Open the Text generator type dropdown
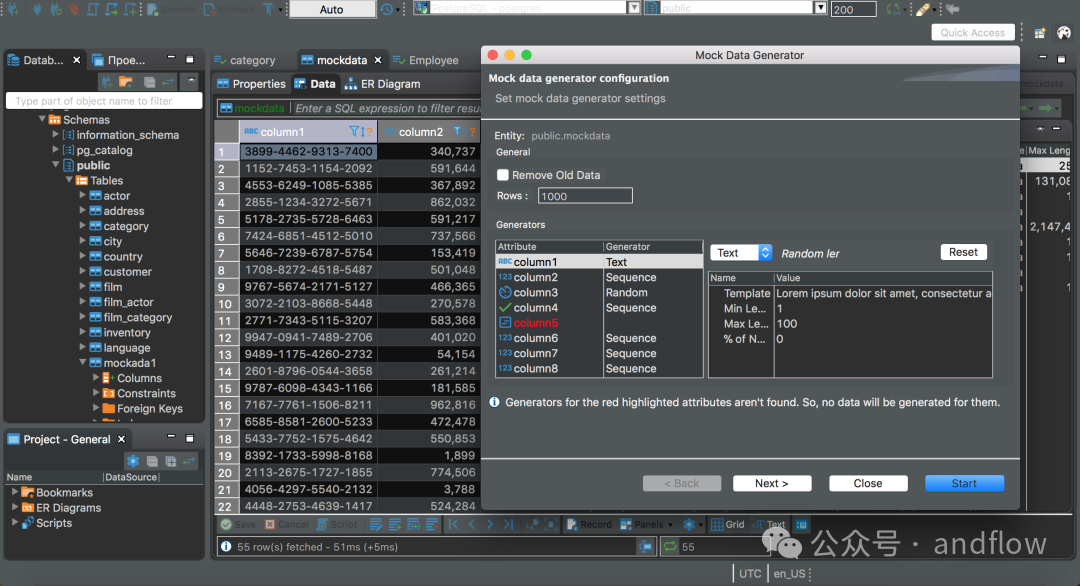This screenshot has width=1080, height=586. pyautogui.click(x=741, y=253)
